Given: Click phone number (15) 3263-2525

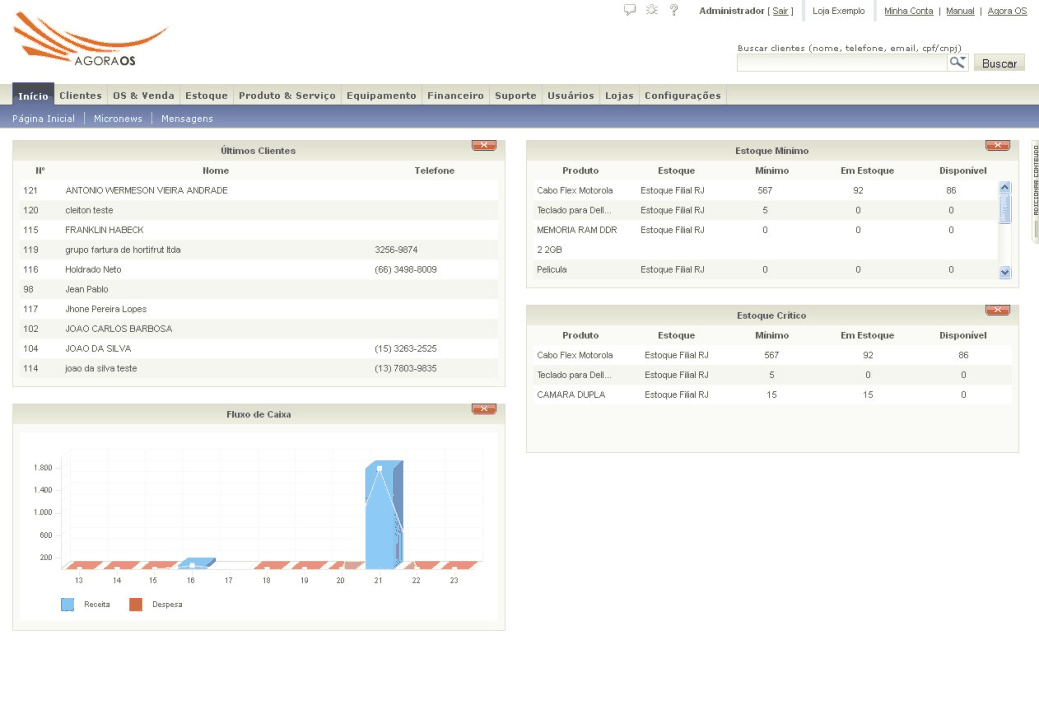Looking at the screenshot, I should pos(406,349).
